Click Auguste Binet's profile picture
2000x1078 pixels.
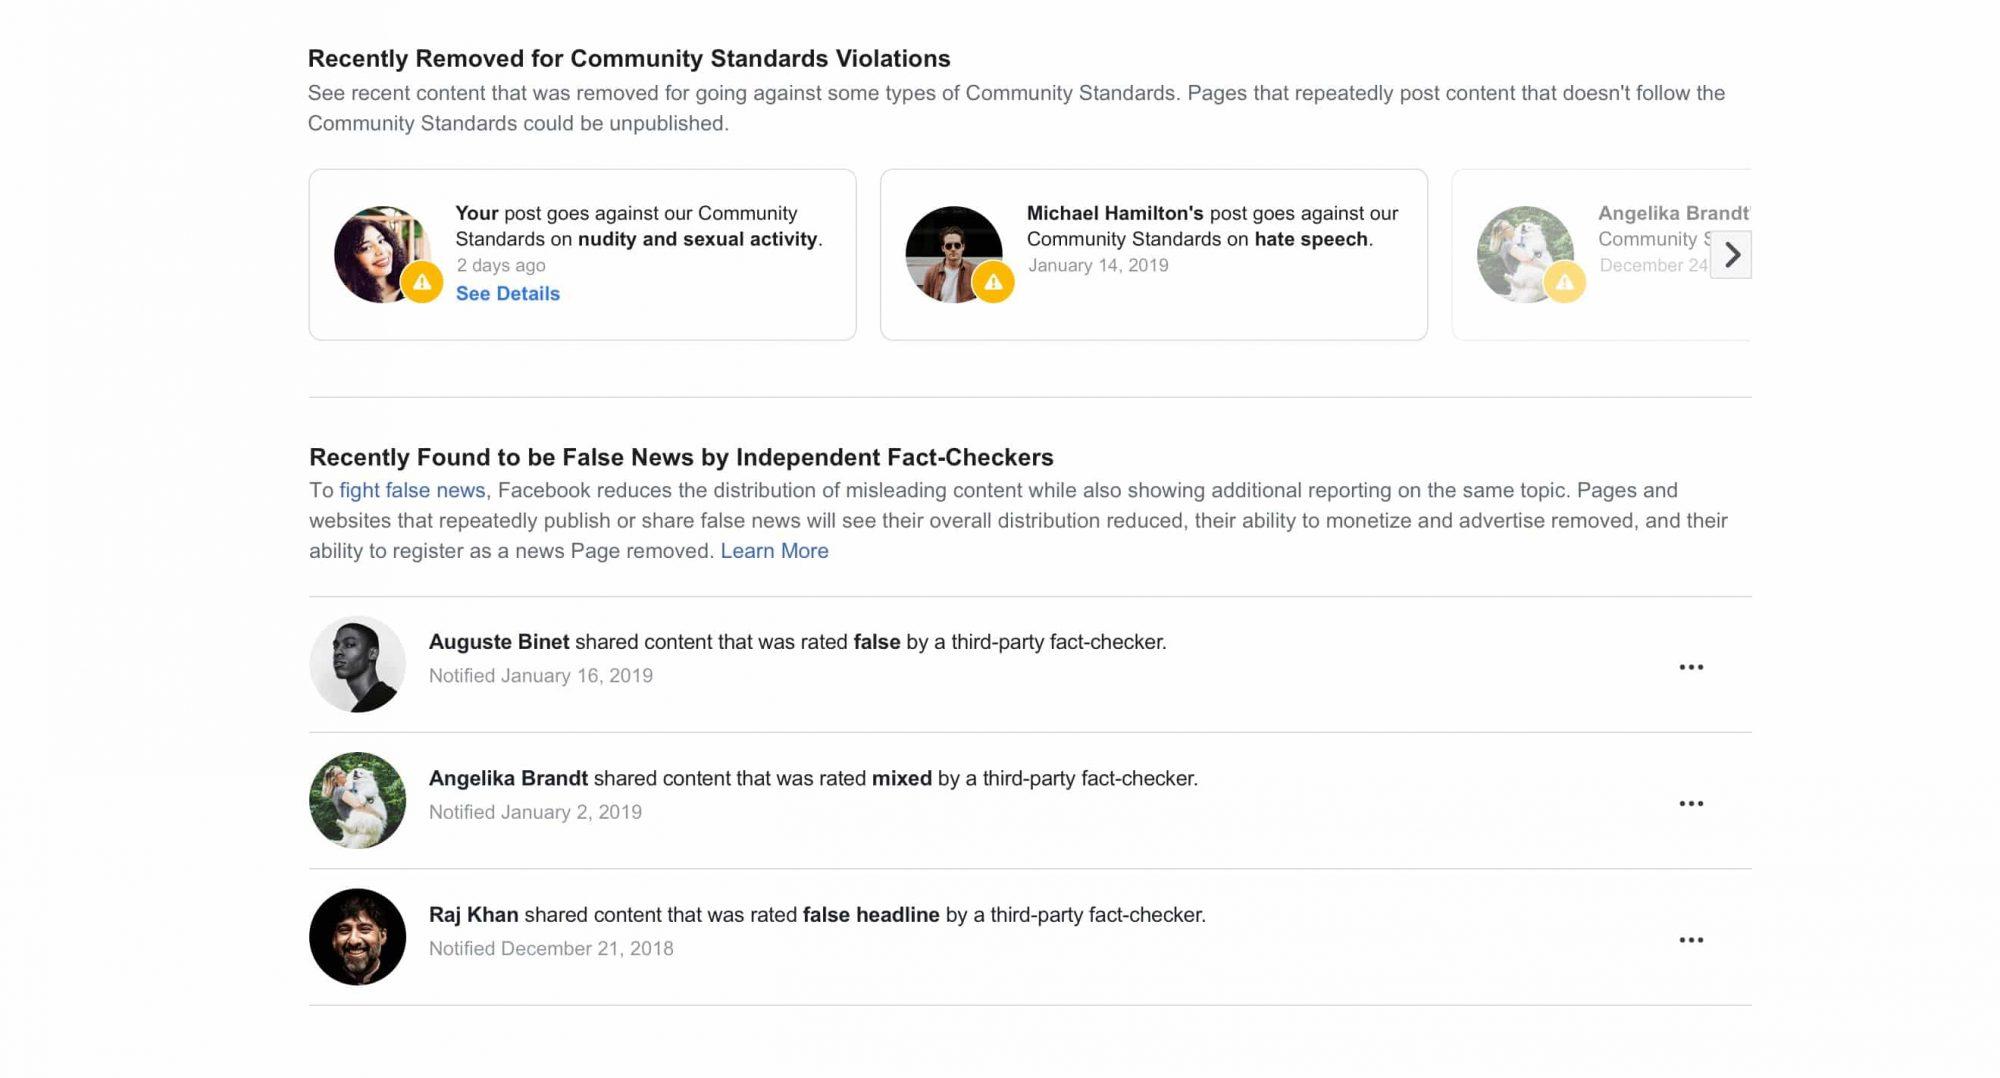357,664
